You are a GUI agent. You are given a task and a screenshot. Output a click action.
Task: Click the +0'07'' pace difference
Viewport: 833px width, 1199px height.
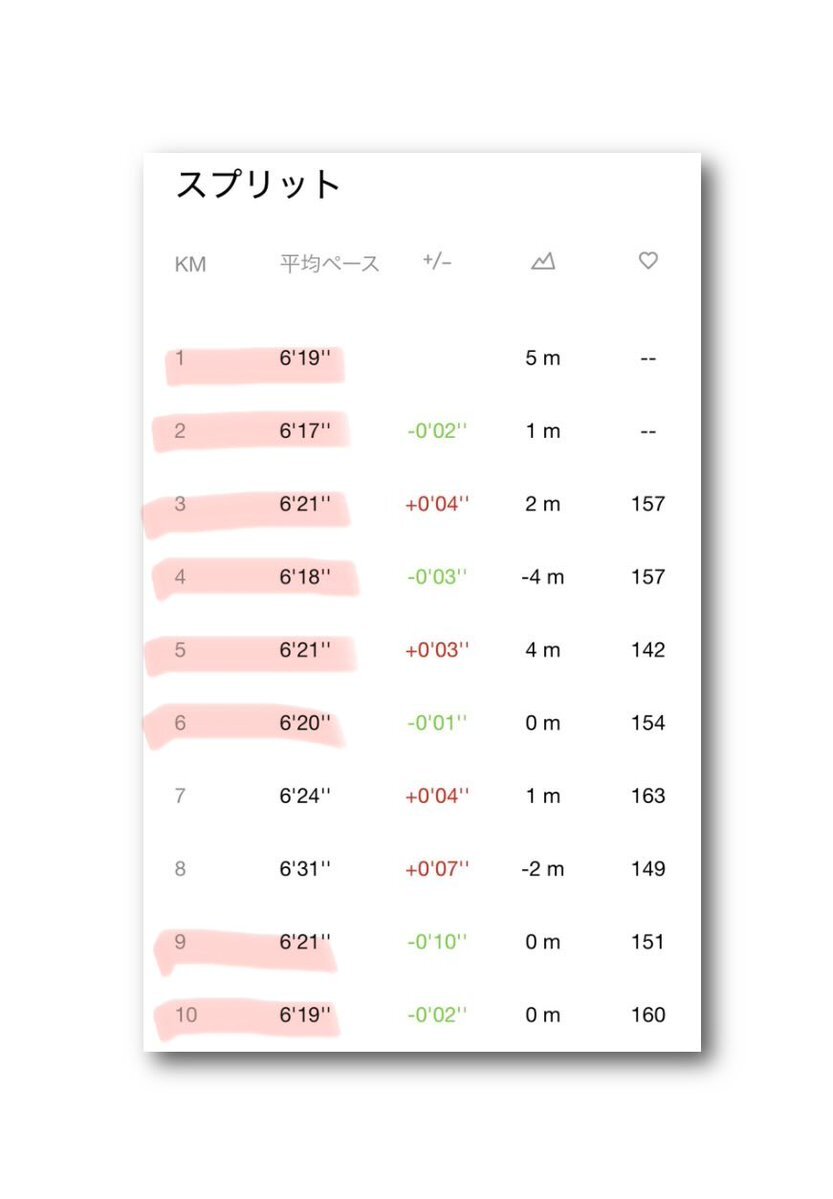click(x=437, y=869)
